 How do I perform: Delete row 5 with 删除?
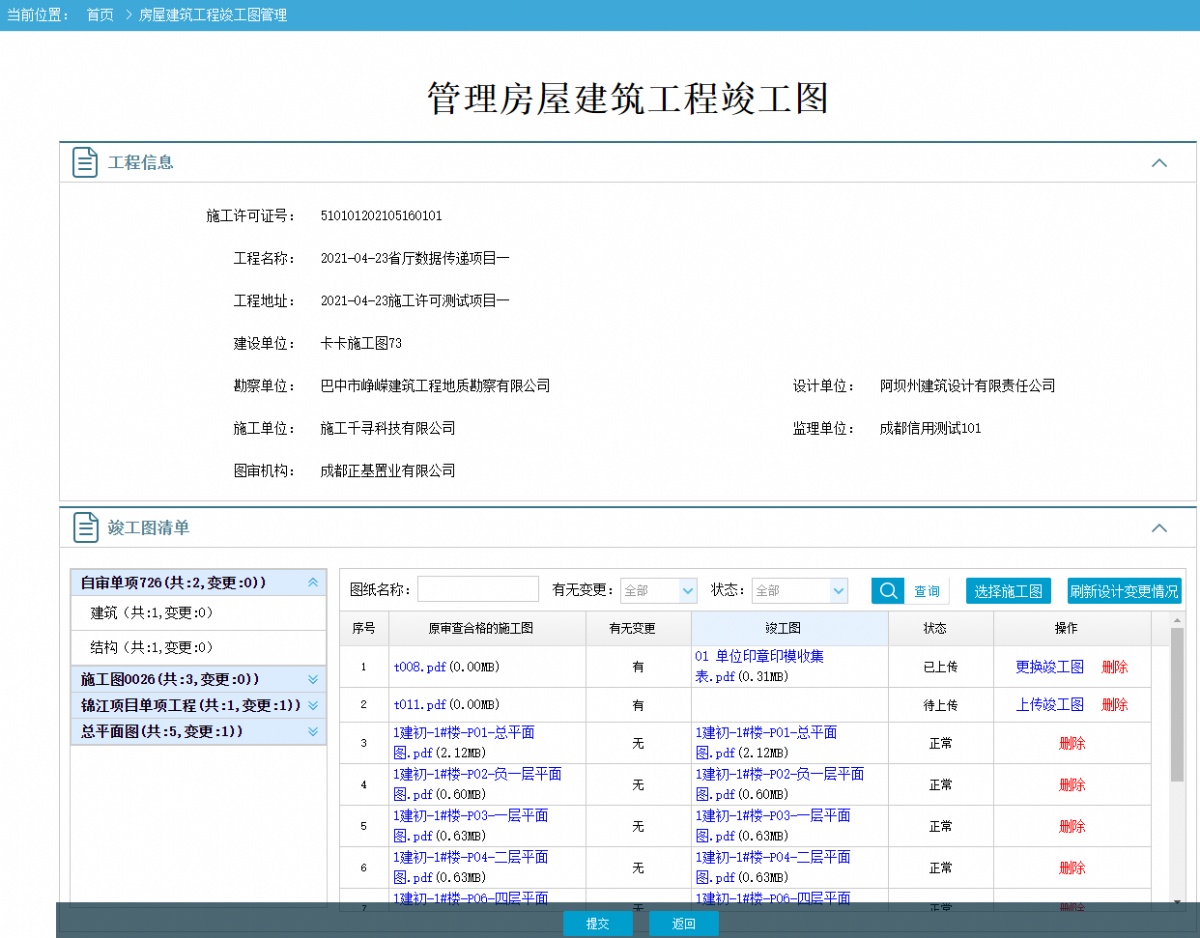[x=1072, y=827]
